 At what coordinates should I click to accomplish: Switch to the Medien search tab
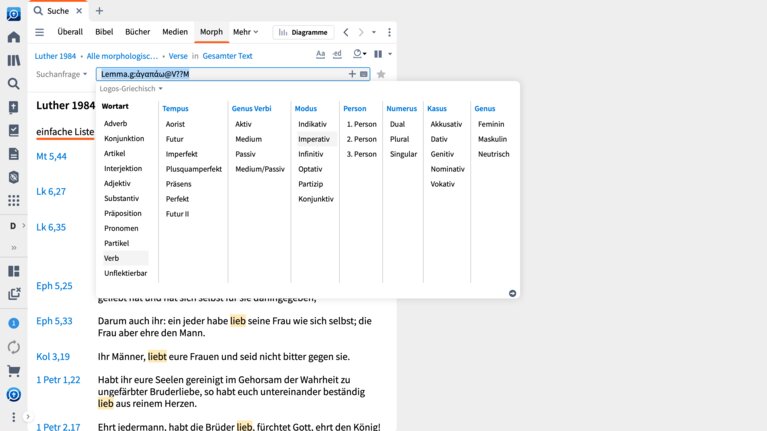click(175, 32)
